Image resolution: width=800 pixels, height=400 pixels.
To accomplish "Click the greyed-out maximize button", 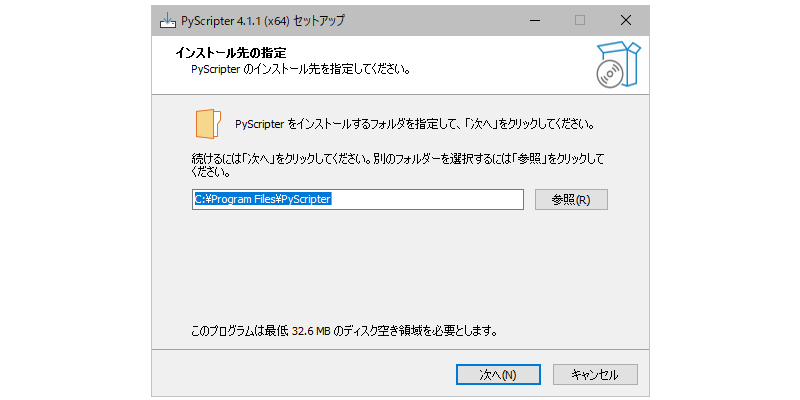I will [x=579, y=20].
